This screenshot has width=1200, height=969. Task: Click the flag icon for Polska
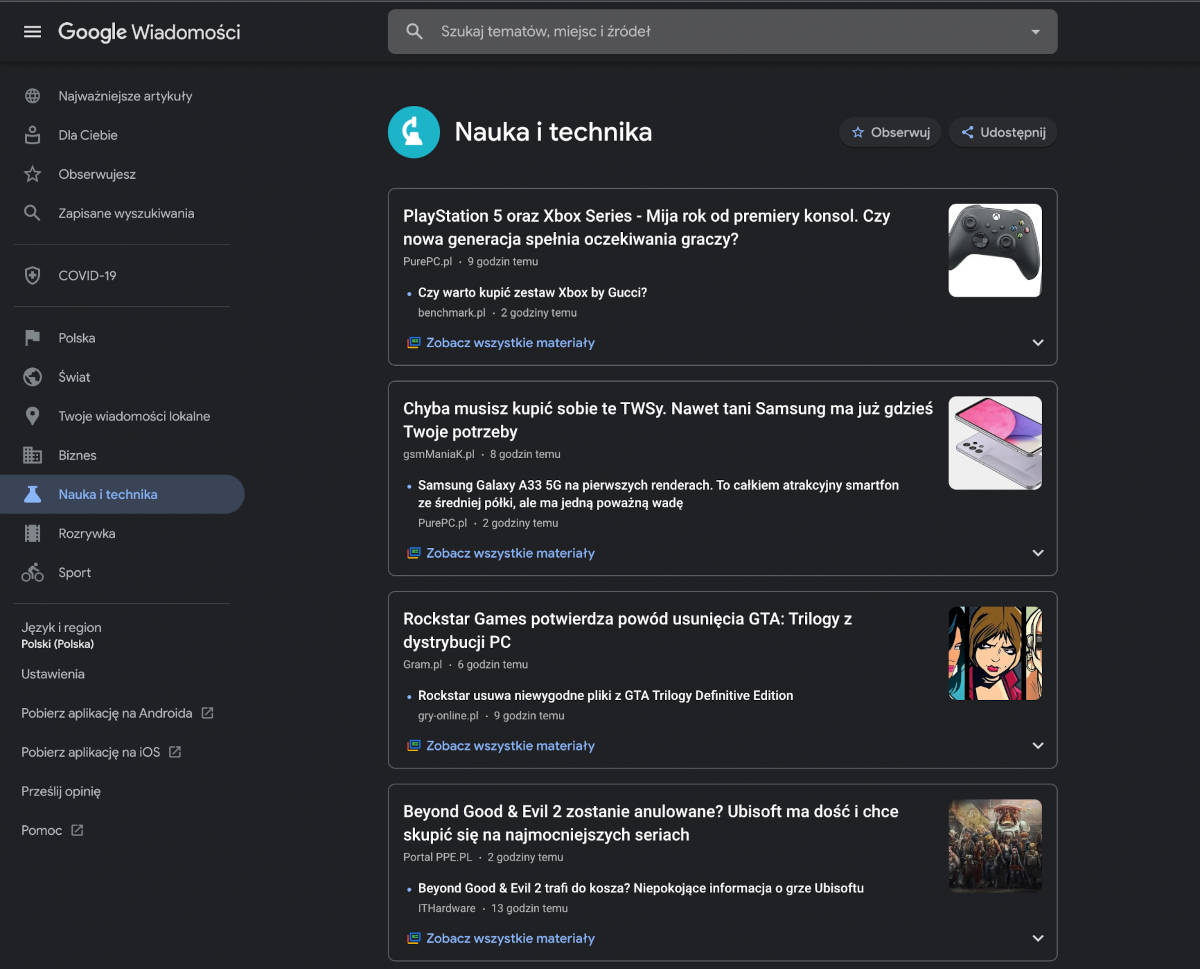pyautogui.click(x=33, y=338)
